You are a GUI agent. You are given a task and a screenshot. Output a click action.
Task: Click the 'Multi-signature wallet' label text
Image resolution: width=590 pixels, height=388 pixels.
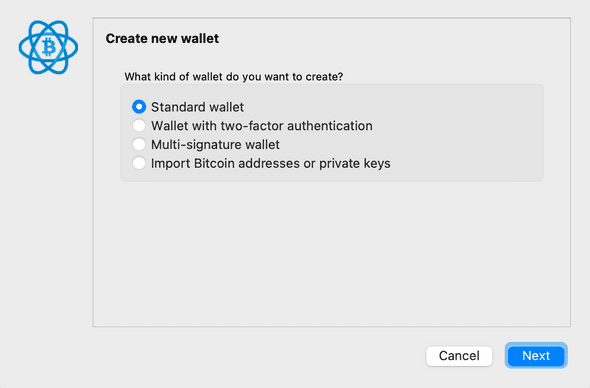(x=215, y=145)
